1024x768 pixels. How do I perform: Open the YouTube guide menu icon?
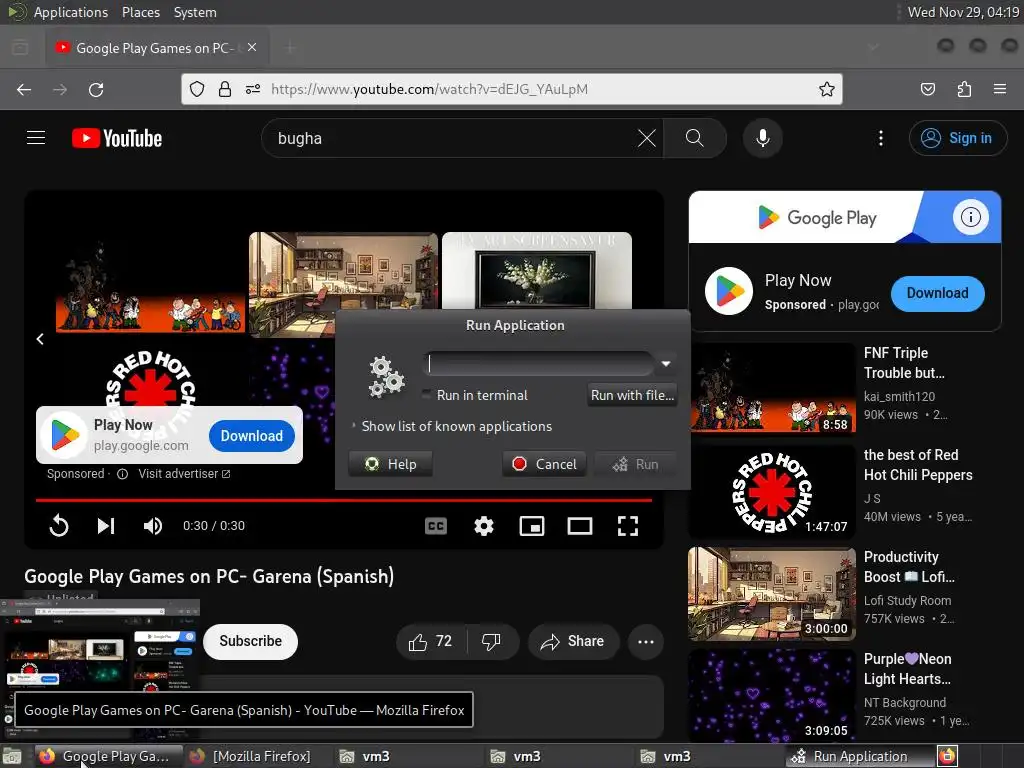(36, 138)
